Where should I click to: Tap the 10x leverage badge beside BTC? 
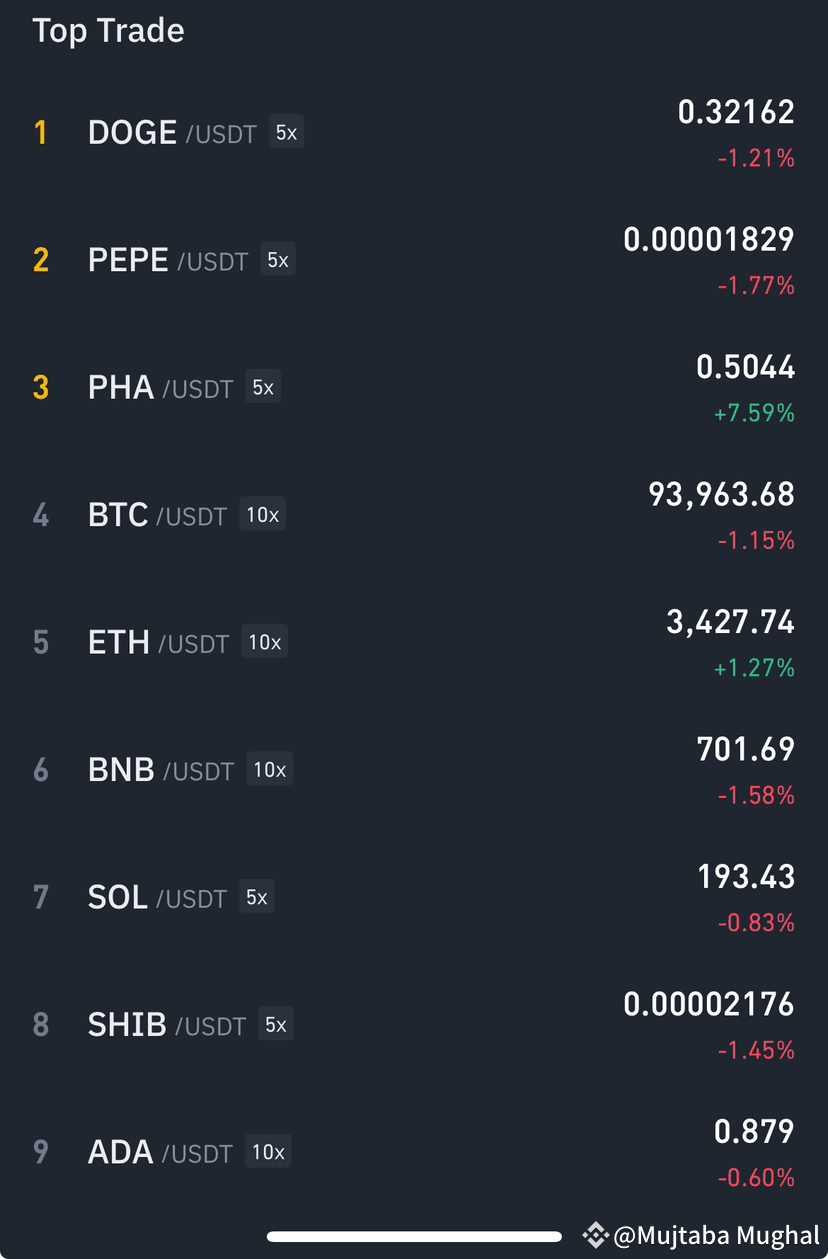[x=262, y=515]
